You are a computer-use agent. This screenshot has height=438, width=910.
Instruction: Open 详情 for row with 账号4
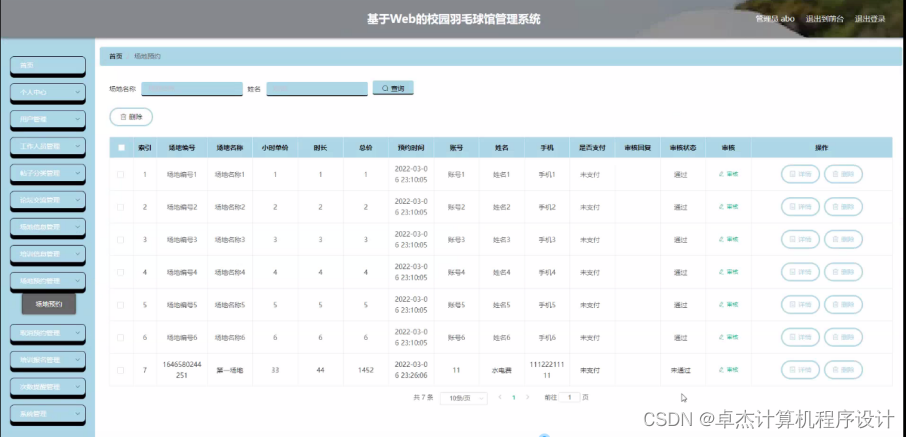[800, 272]
